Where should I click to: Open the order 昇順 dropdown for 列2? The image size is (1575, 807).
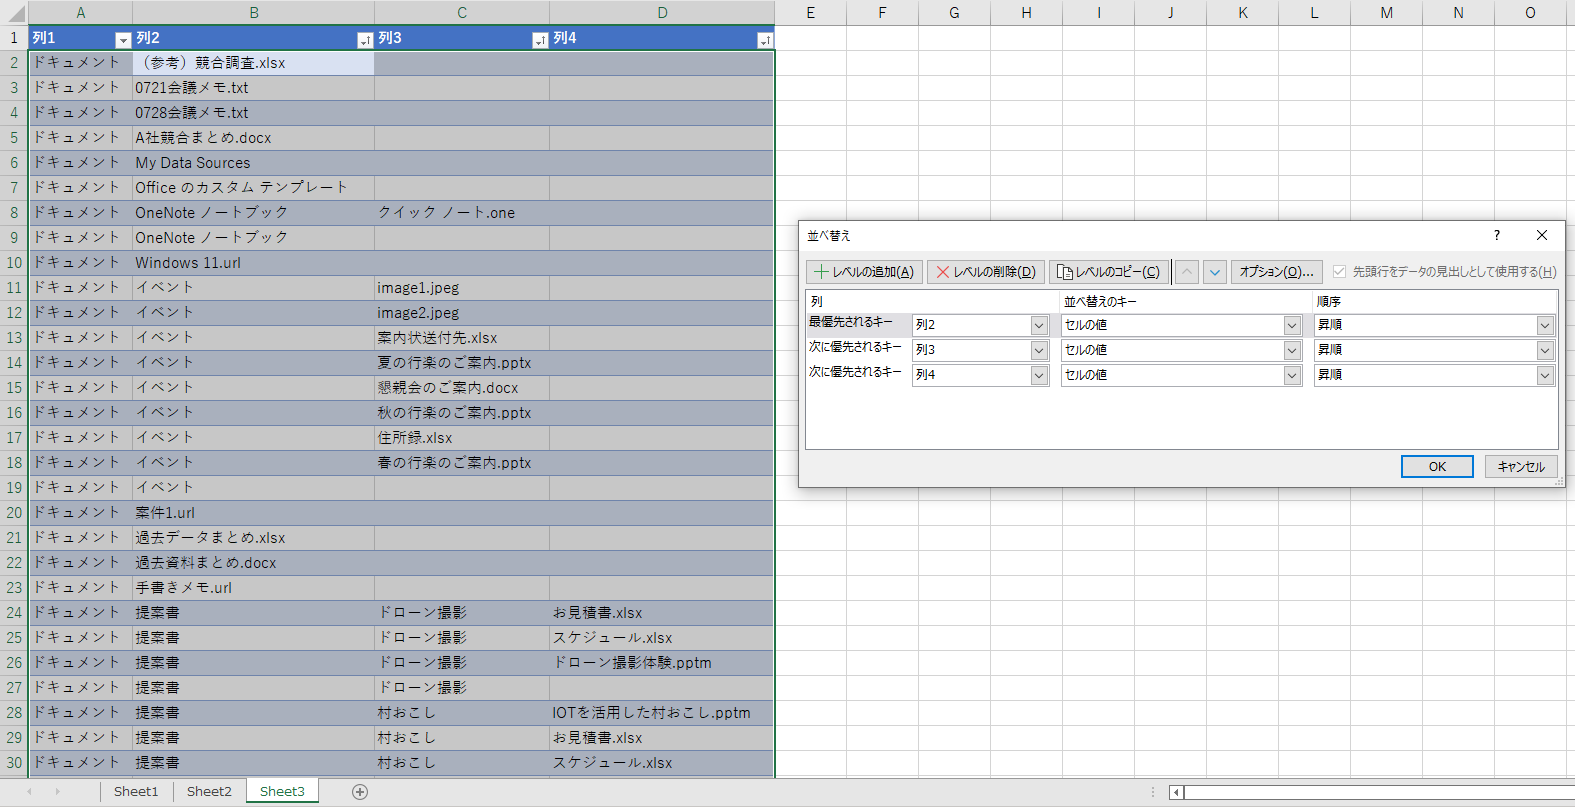(x=1545, y=325)
